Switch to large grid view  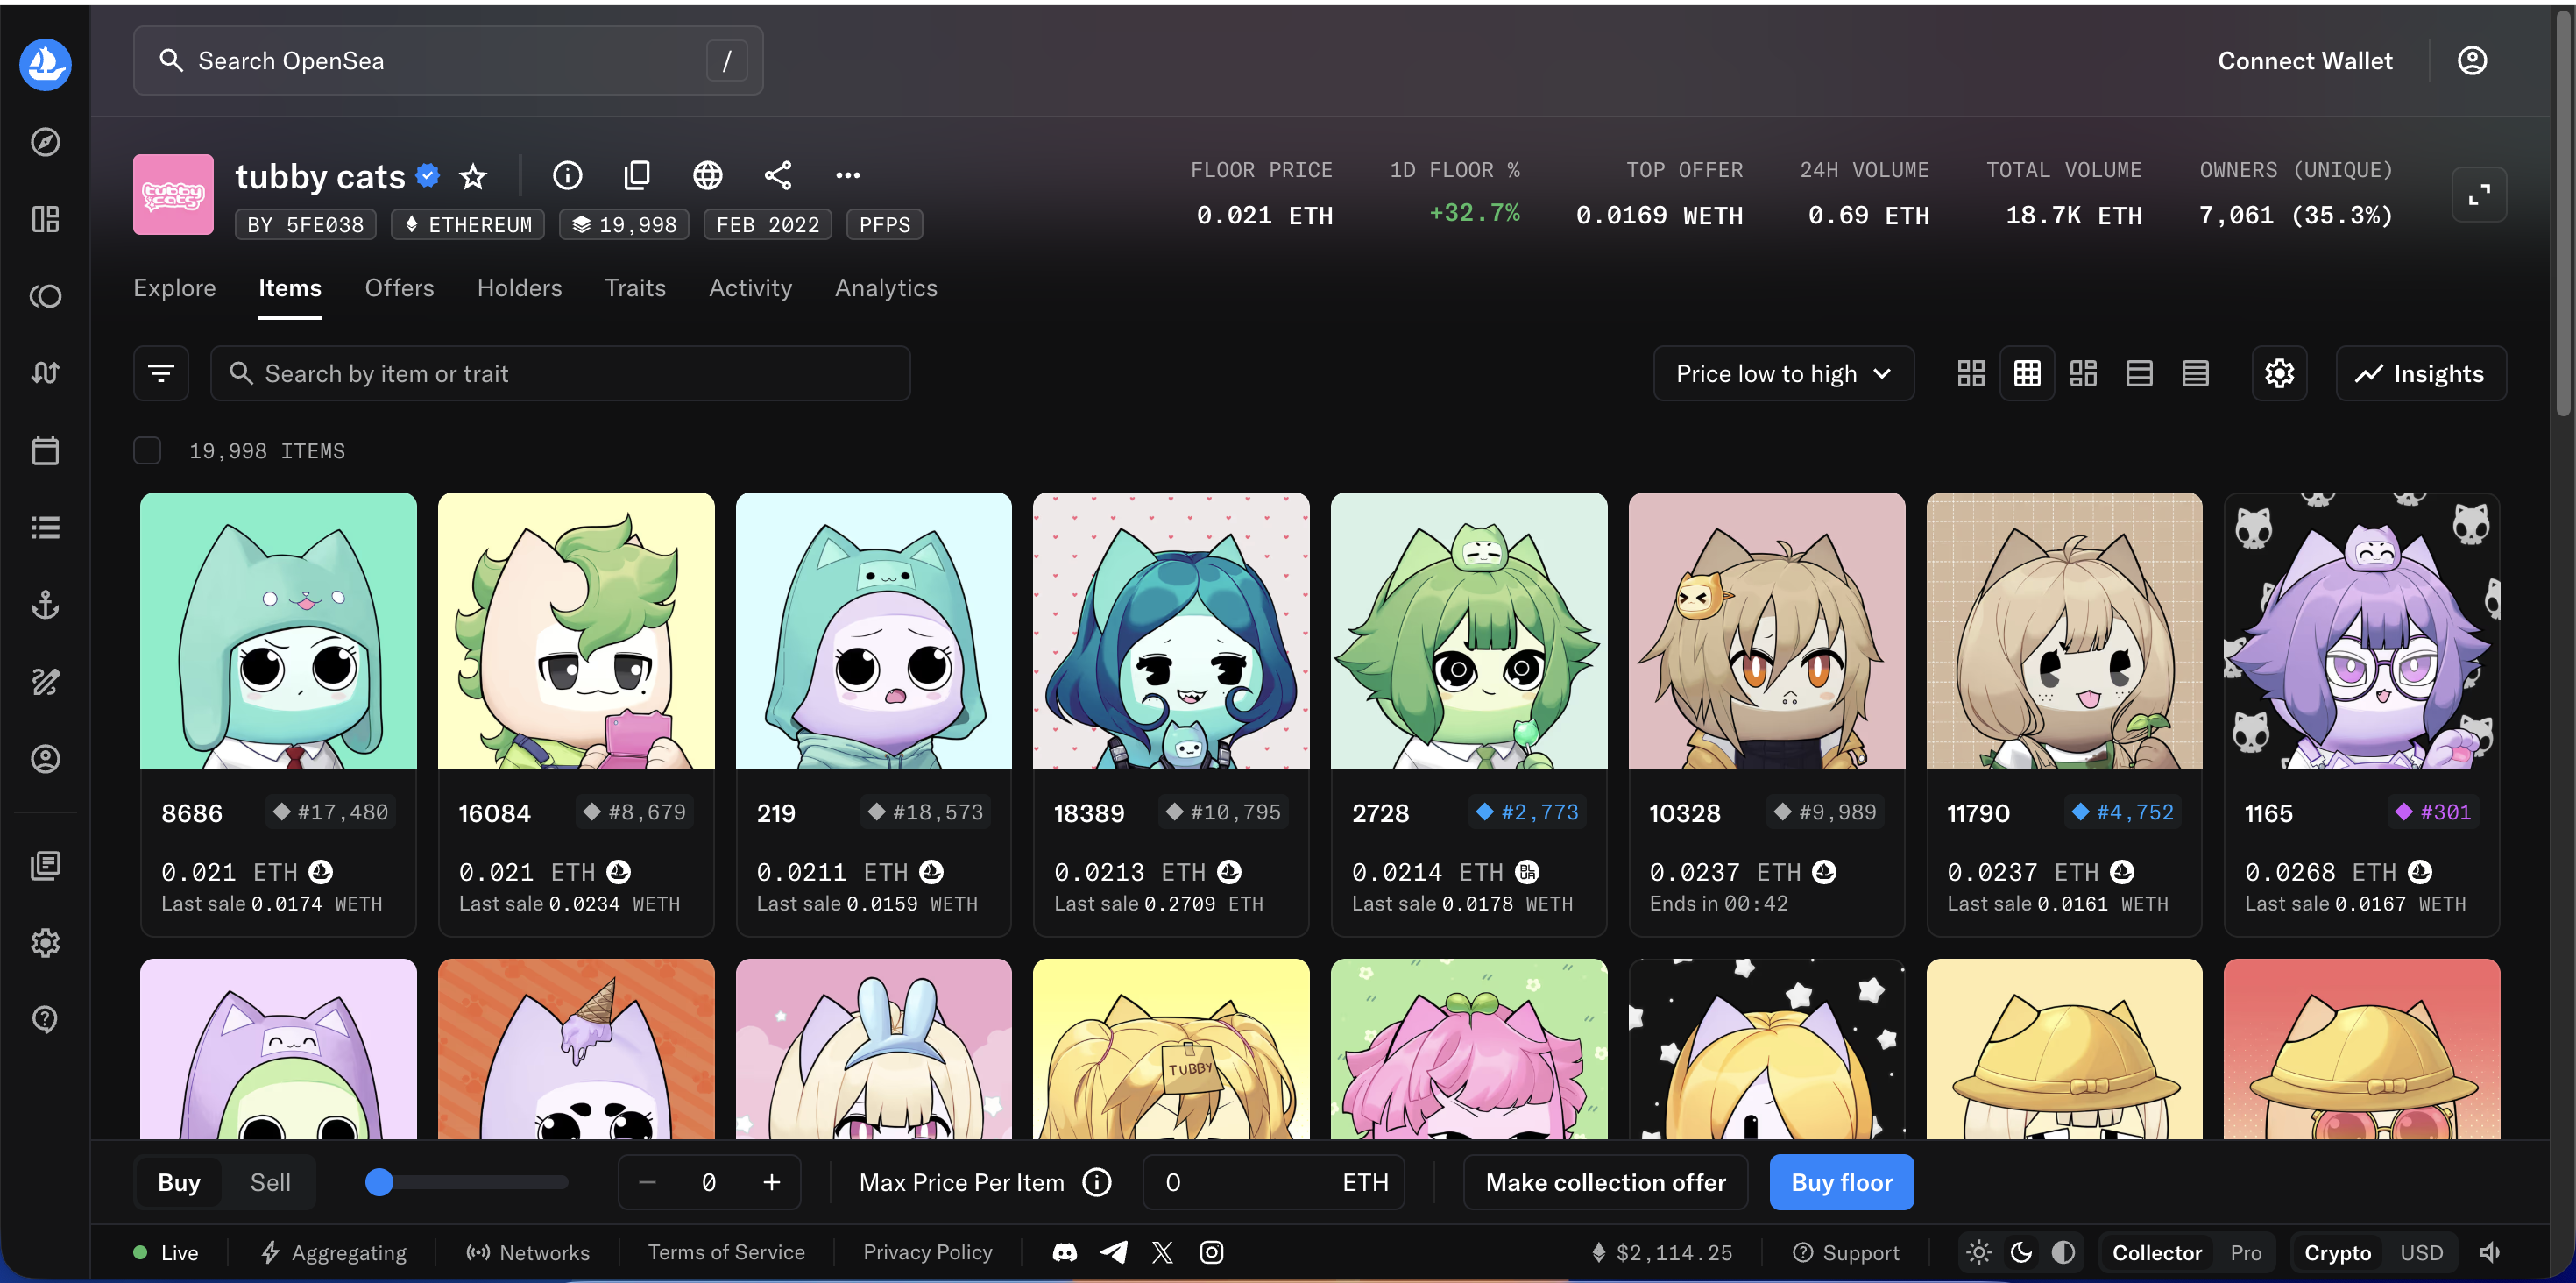[1971, 374]
